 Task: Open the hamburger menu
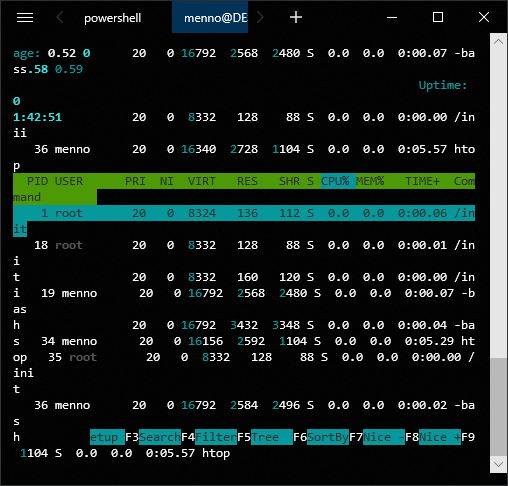pyautogui.click(x=25, y=18)
